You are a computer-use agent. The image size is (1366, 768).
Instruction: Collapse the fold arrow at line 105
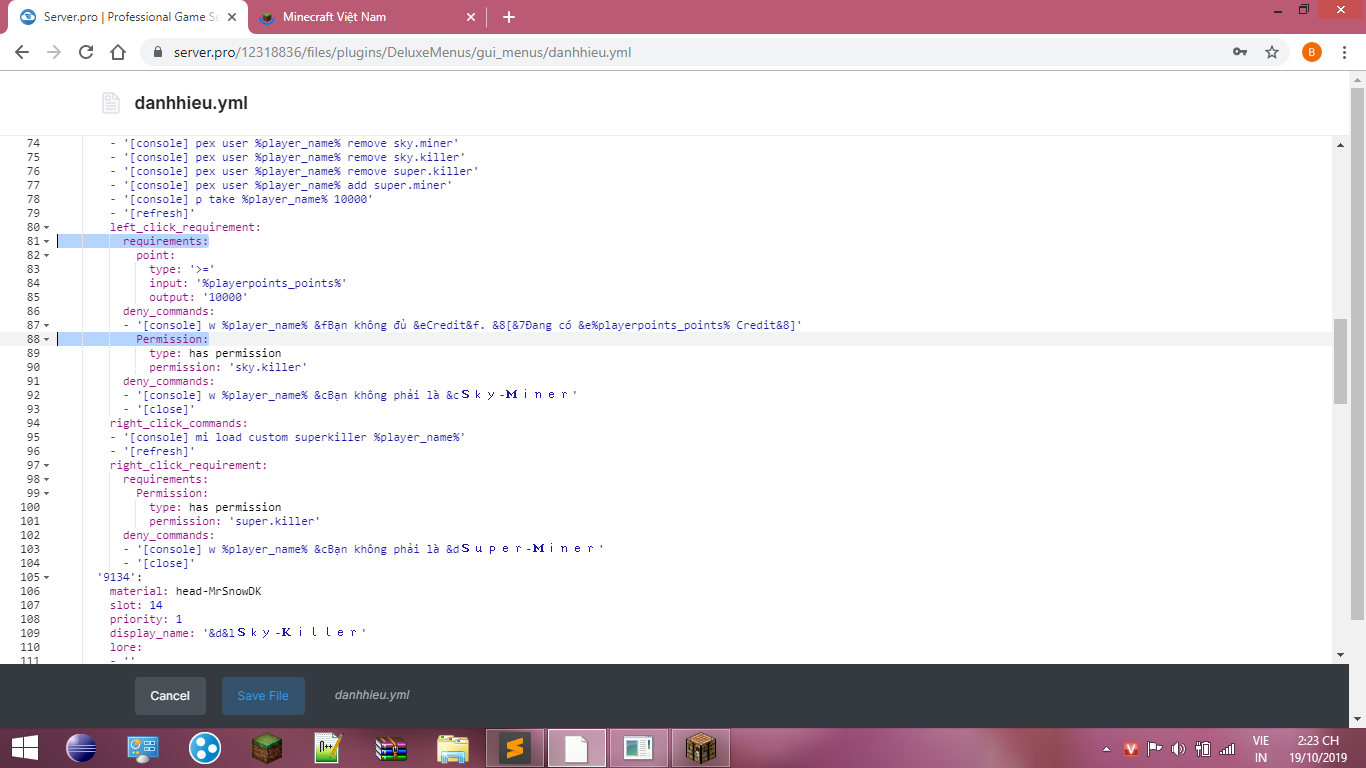click(x=46, y=577)
